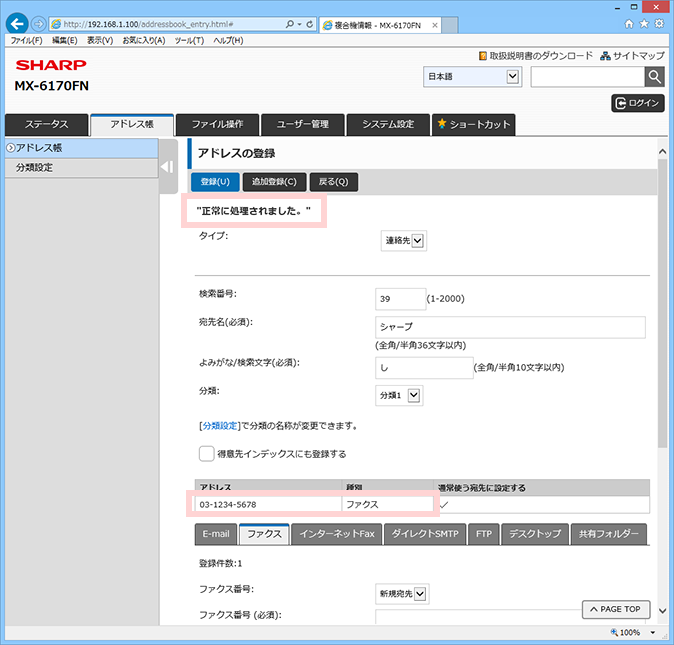Click the status bar zoom magnifier icon
674x645 pixels.
click(x=614, y=632)
